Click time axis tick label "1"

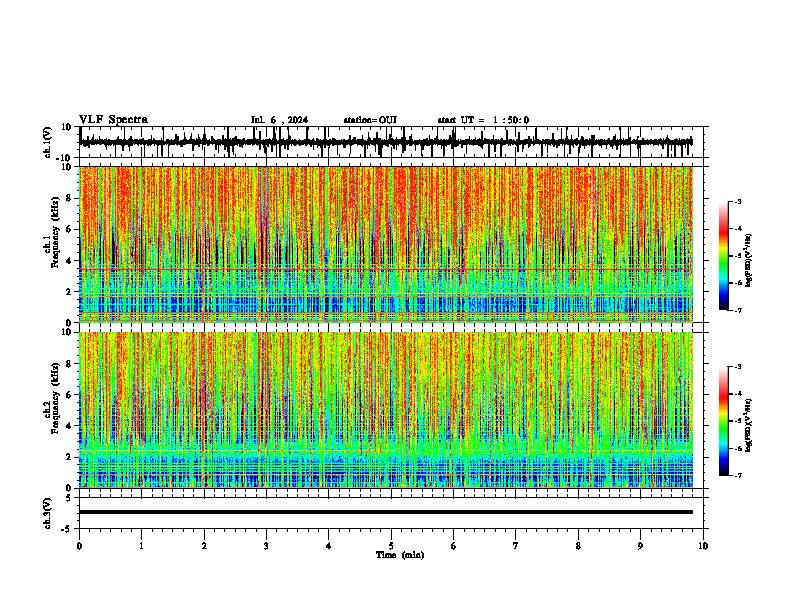tap(141, 546)
